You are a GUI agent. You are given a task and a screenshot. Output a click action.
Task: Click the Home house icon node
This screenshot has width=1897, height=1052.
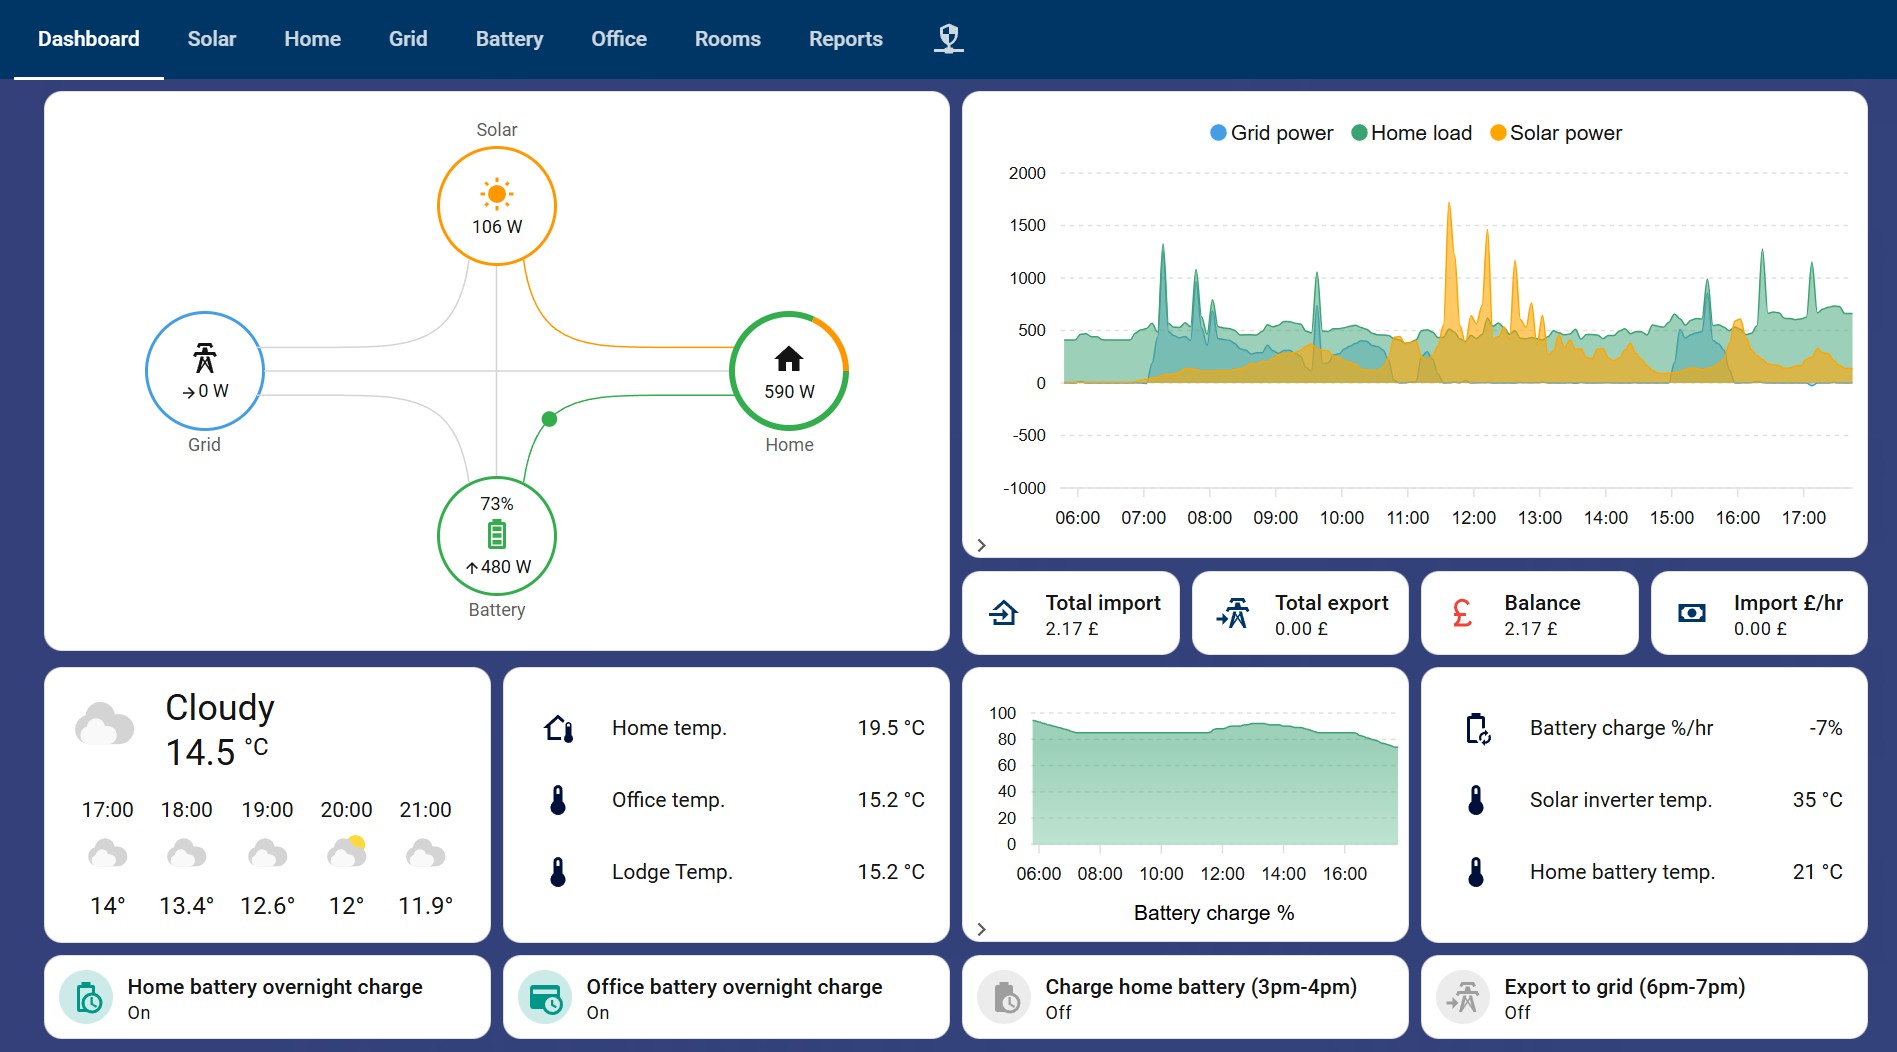788,359
